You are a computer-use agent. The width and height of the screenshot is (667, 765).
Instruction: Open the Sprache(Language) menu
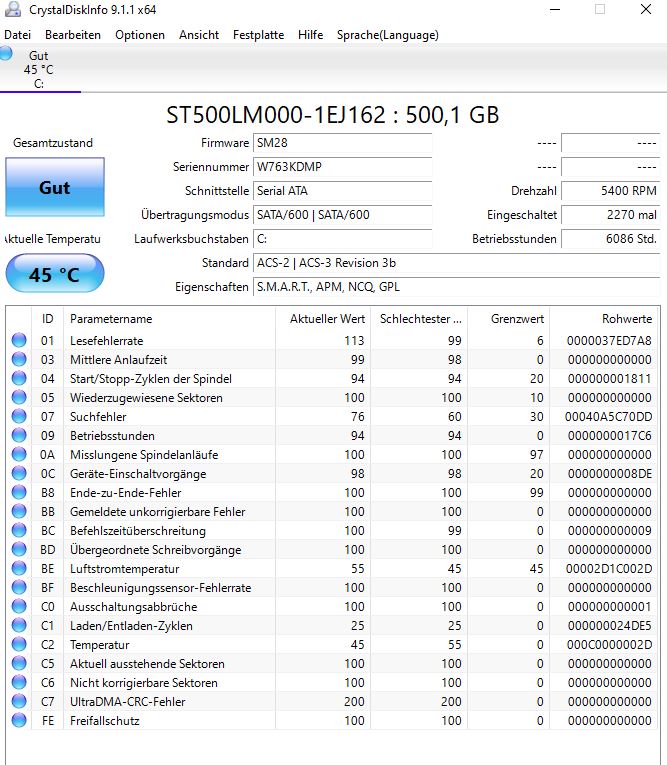[387, 35]
